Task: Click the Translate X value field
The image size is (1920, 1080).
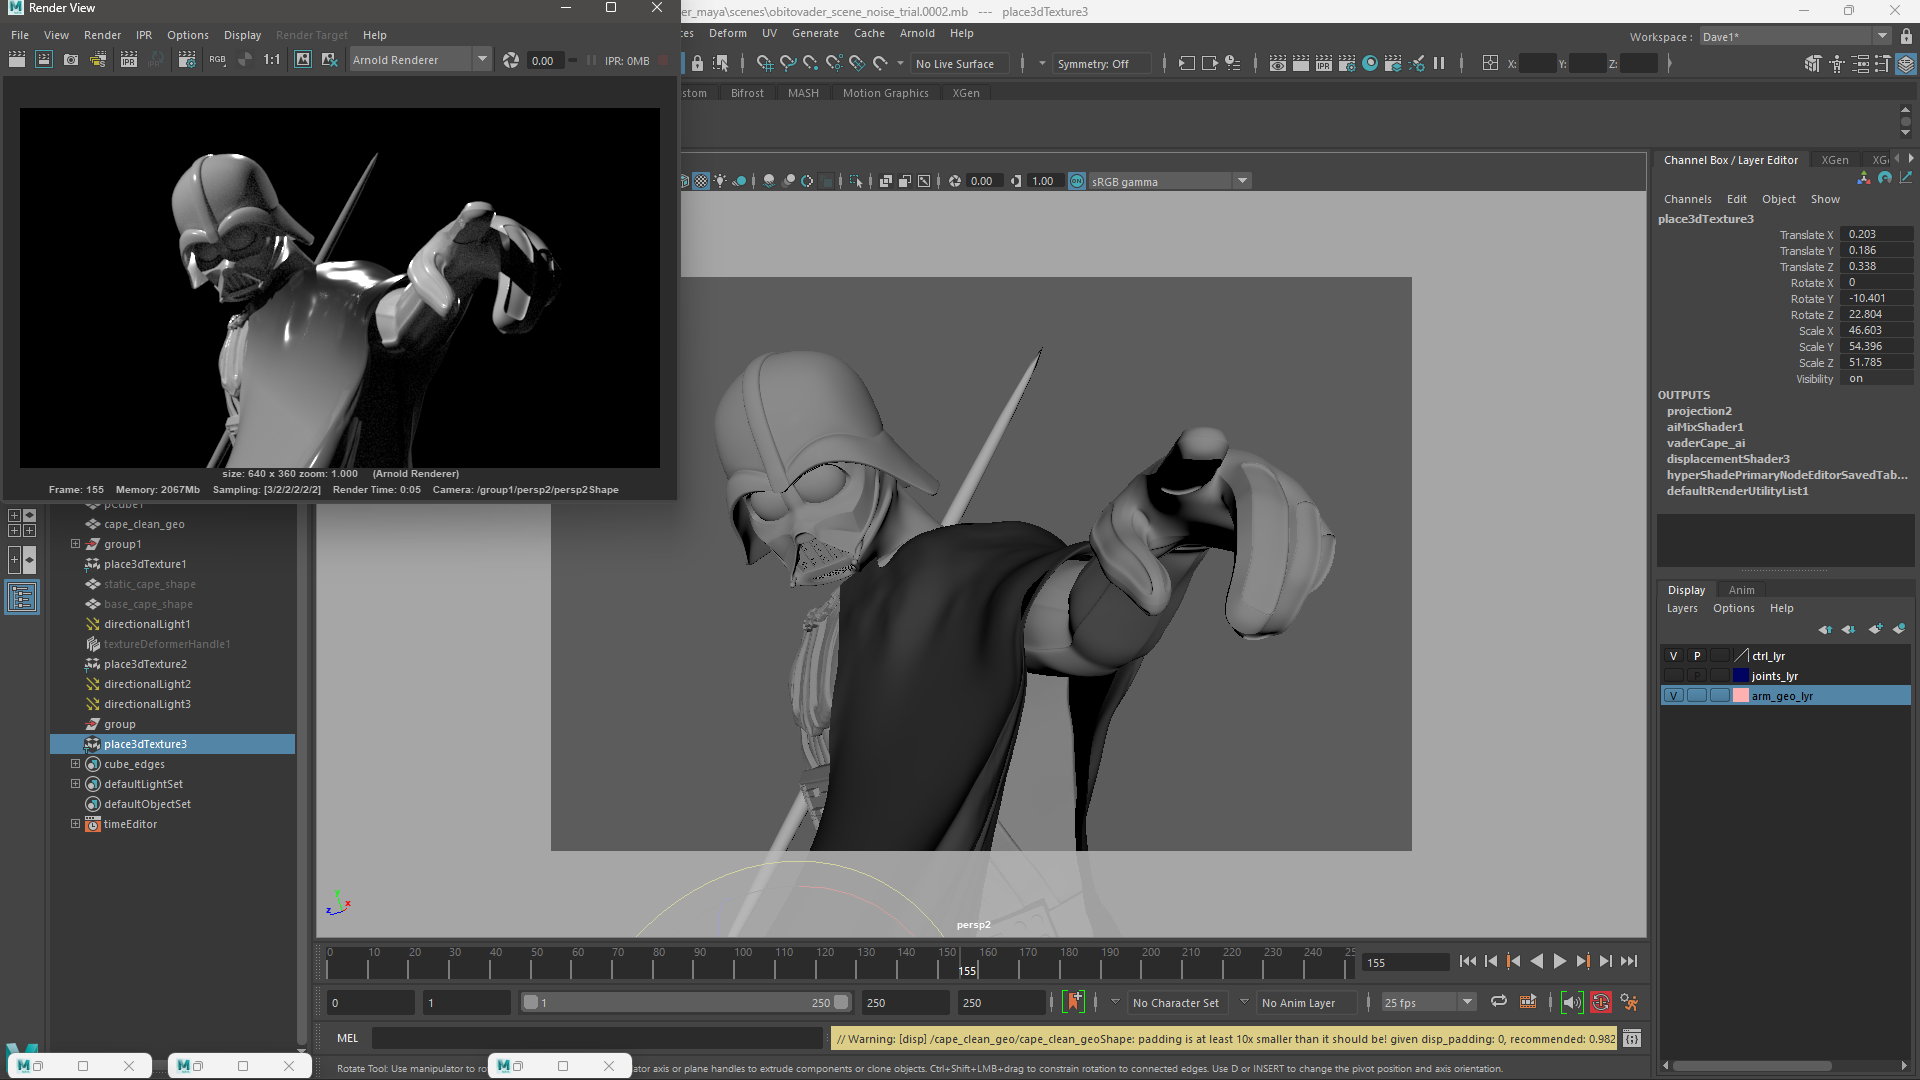Action: 1875,234
